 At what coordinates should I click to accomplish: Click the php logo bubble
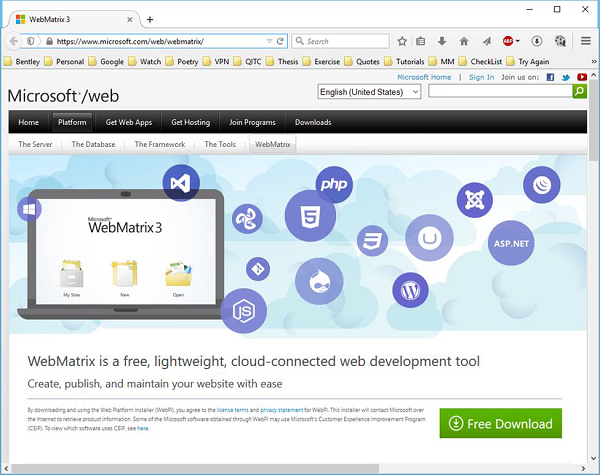[x=334, y=184]
